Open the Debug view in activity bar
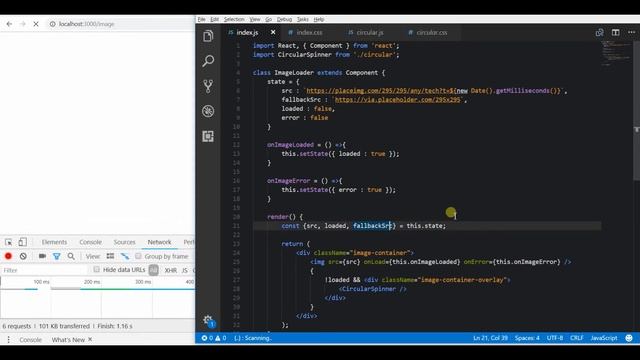The image size is (640, 360). (x=208, y=111)
